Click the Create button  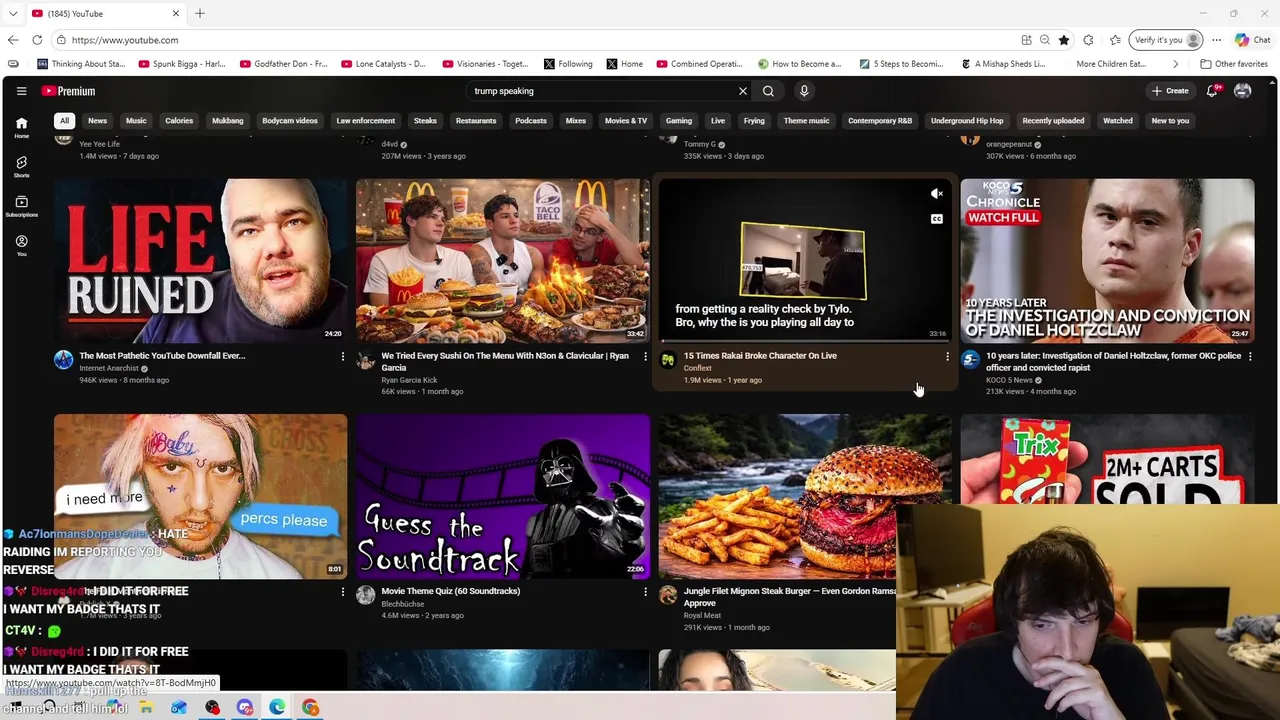tap(1170, 91)
